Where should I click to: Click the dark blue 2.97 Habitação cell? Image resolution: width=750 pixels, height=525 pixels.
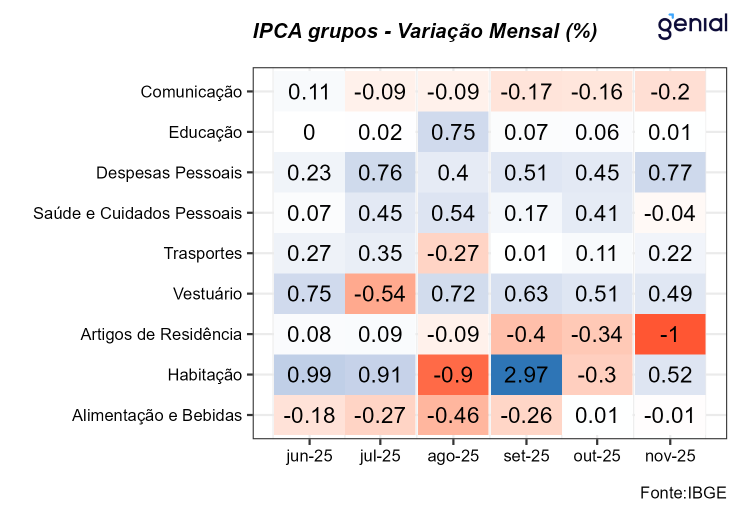click(525, 375)
